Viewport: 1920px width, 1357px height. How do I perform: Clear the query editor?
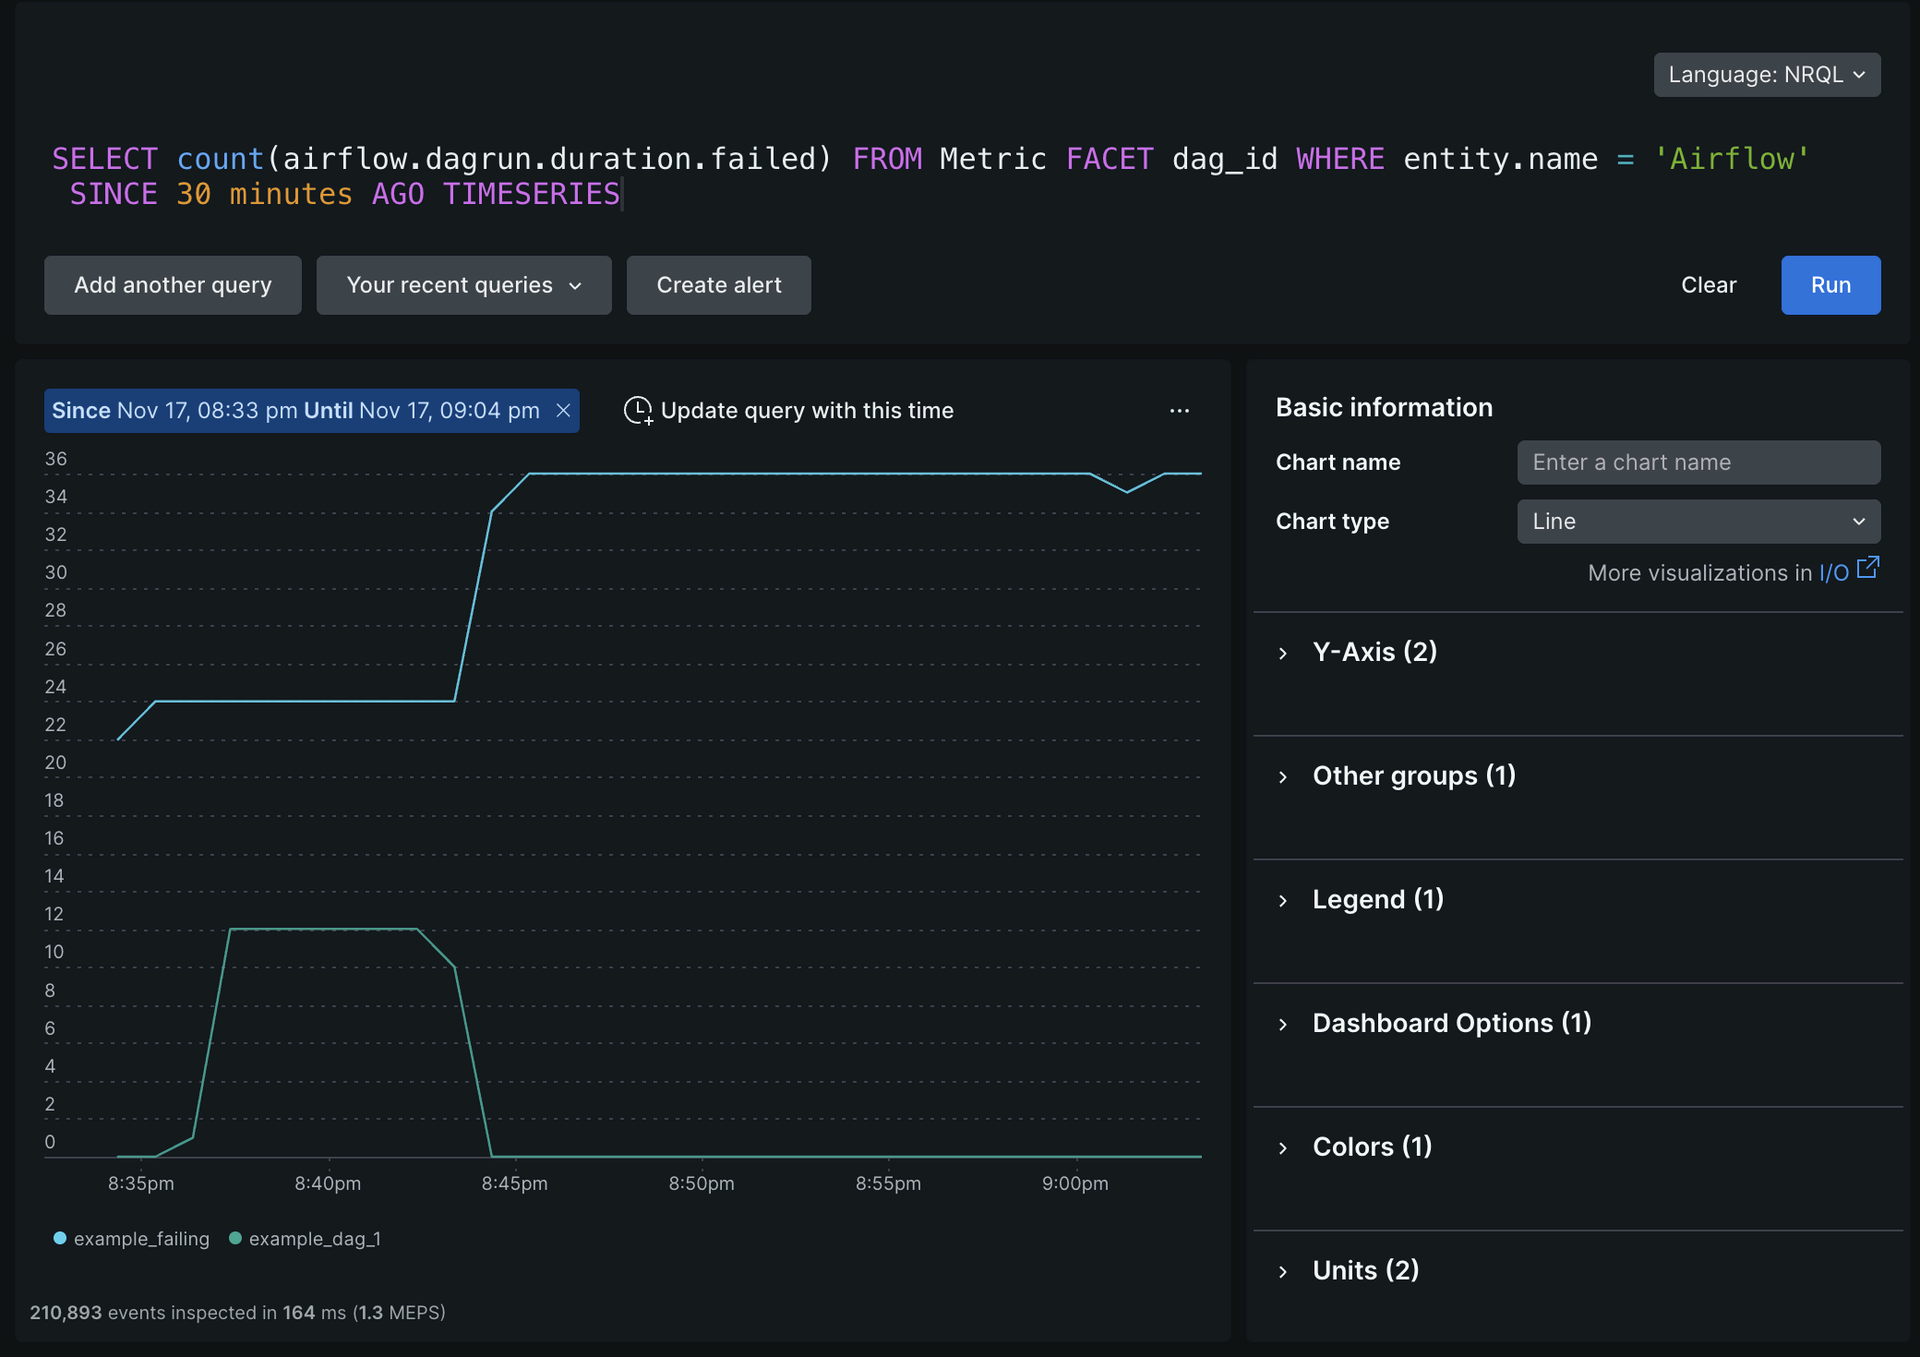pyautogui.click(x=1708, y=286)
